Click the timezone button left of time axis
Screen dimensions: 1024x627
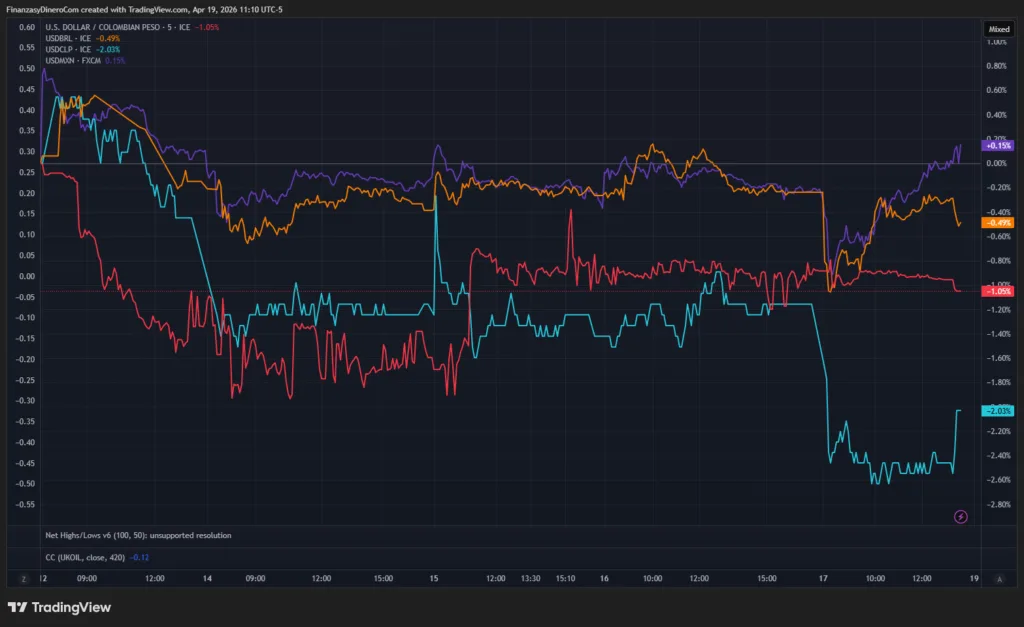[22, 578]
